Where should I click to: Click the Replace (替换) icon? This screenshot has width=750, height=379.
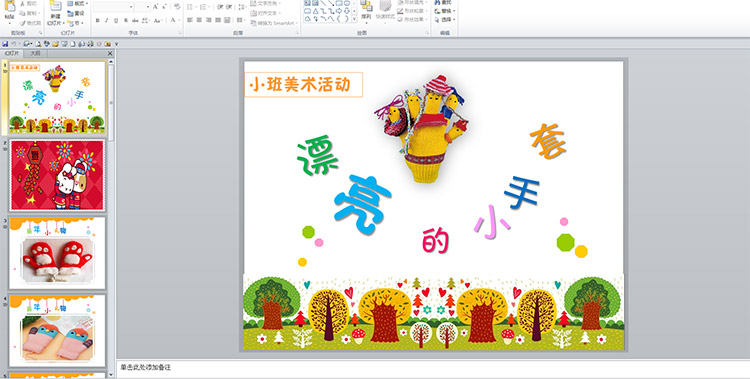(445, 11)
